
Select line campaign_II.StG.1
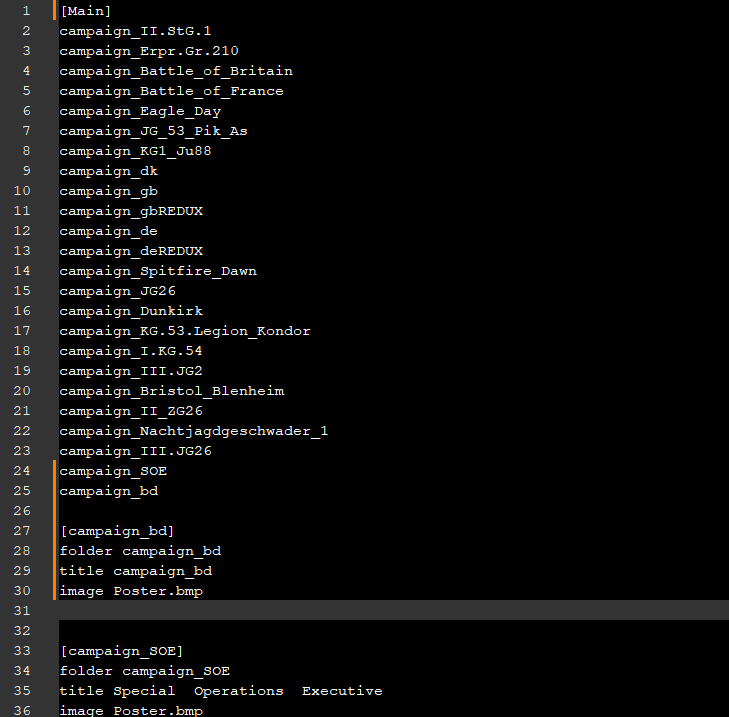[x=135, y=31]
